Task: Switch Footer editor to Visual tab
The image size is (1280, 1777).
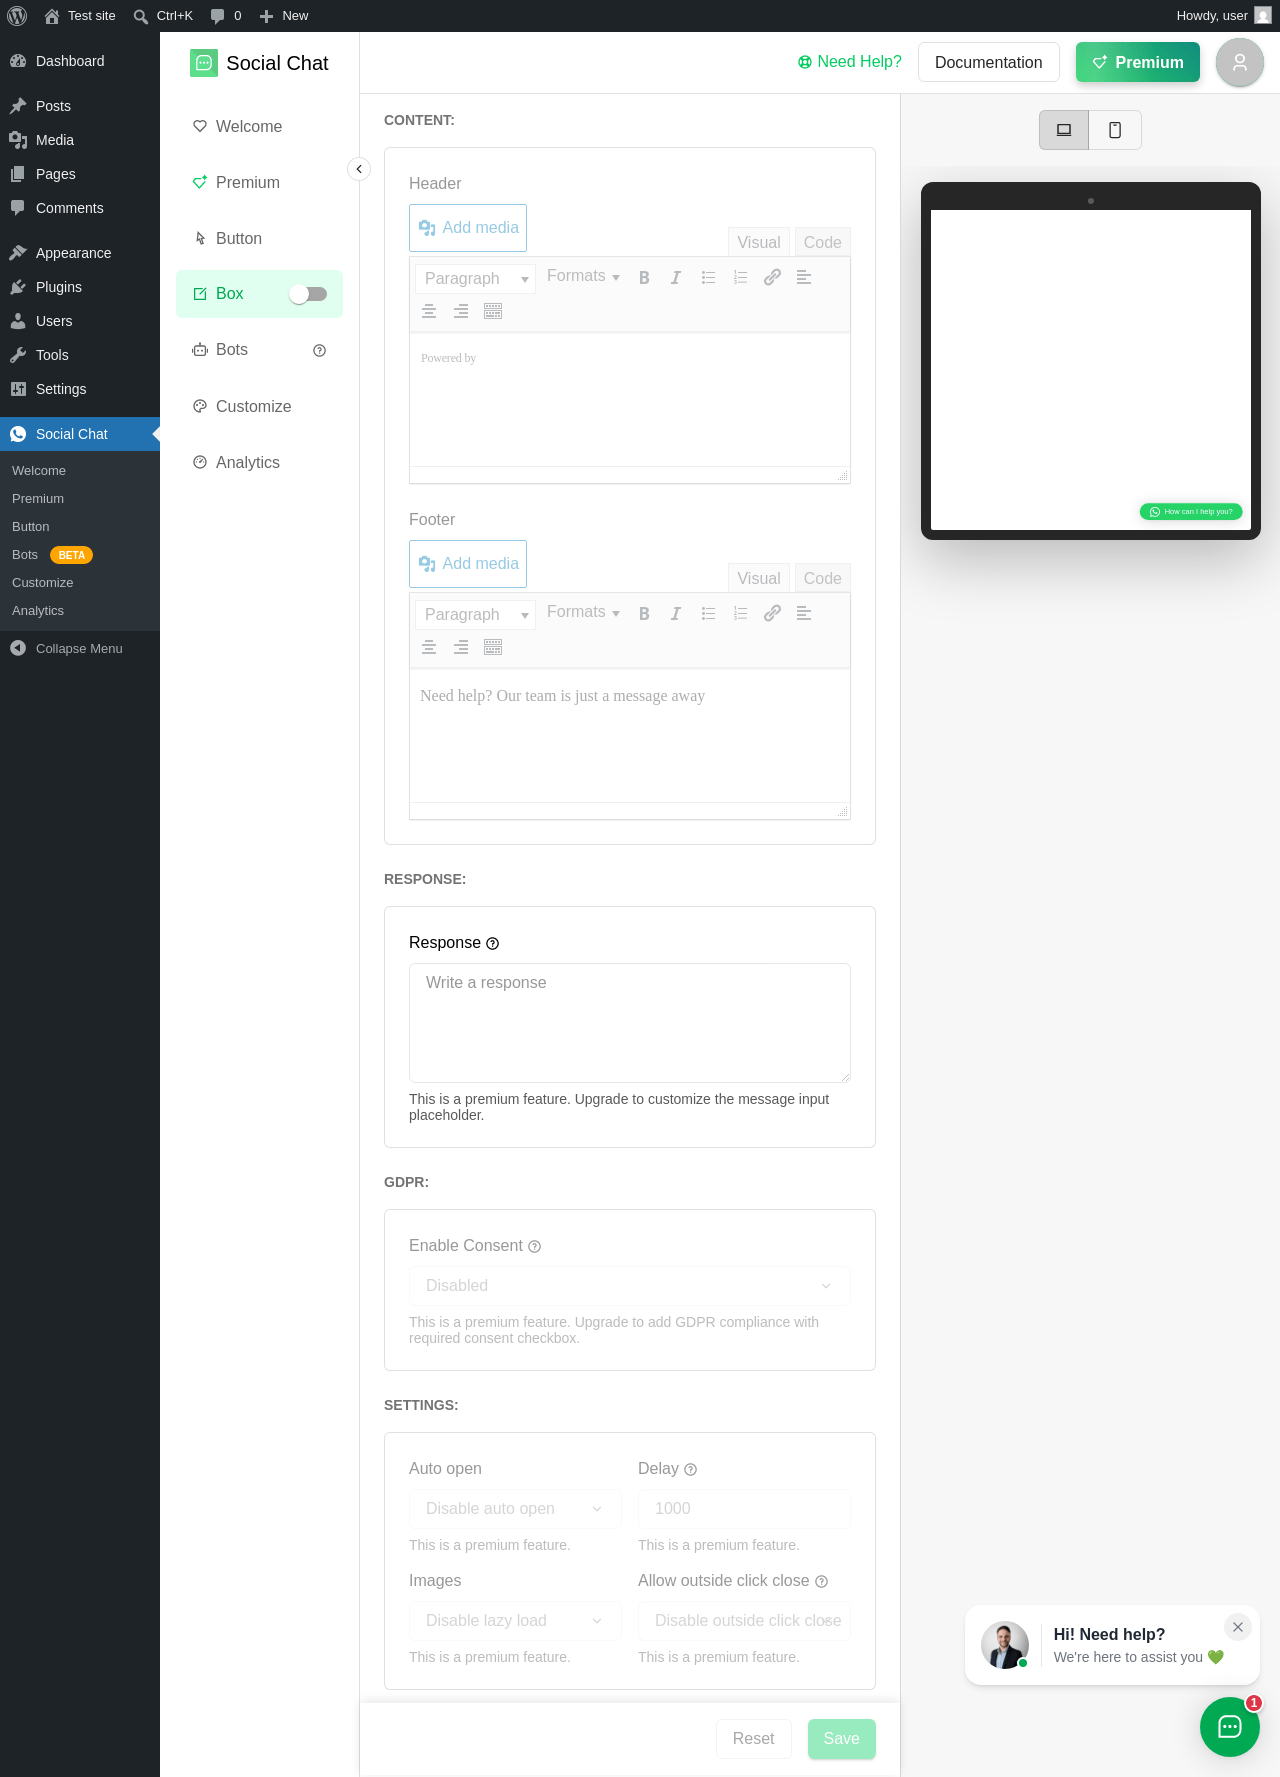Action: [x=759, y=578]
